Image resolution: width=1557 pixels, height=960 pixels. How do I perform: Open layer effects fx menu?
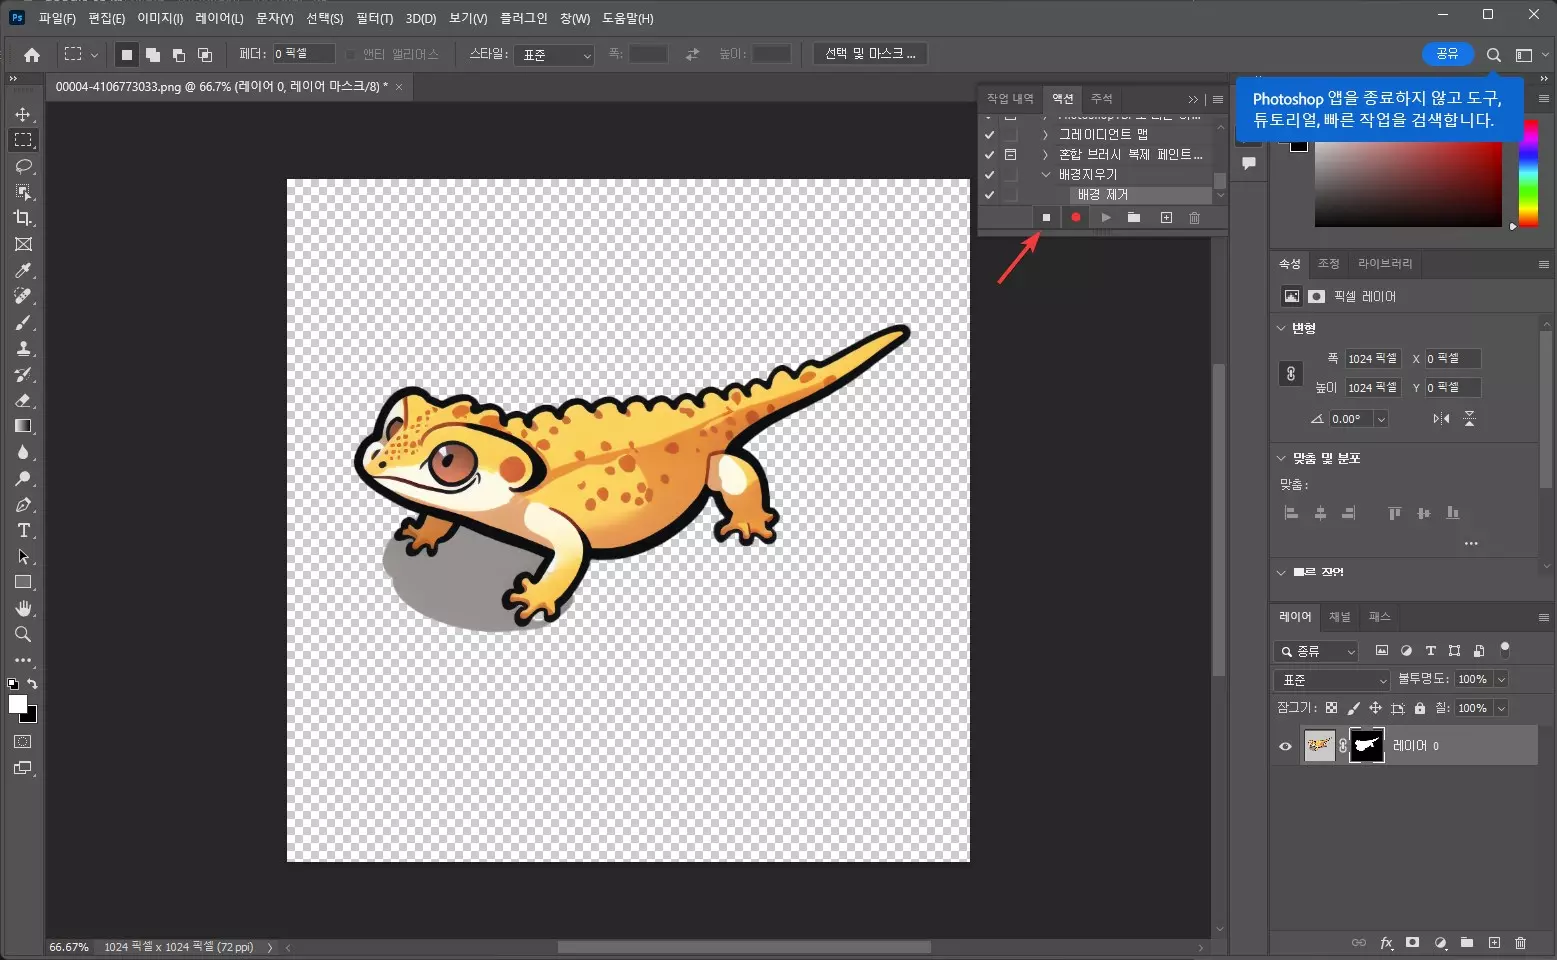coord(1386,942)
